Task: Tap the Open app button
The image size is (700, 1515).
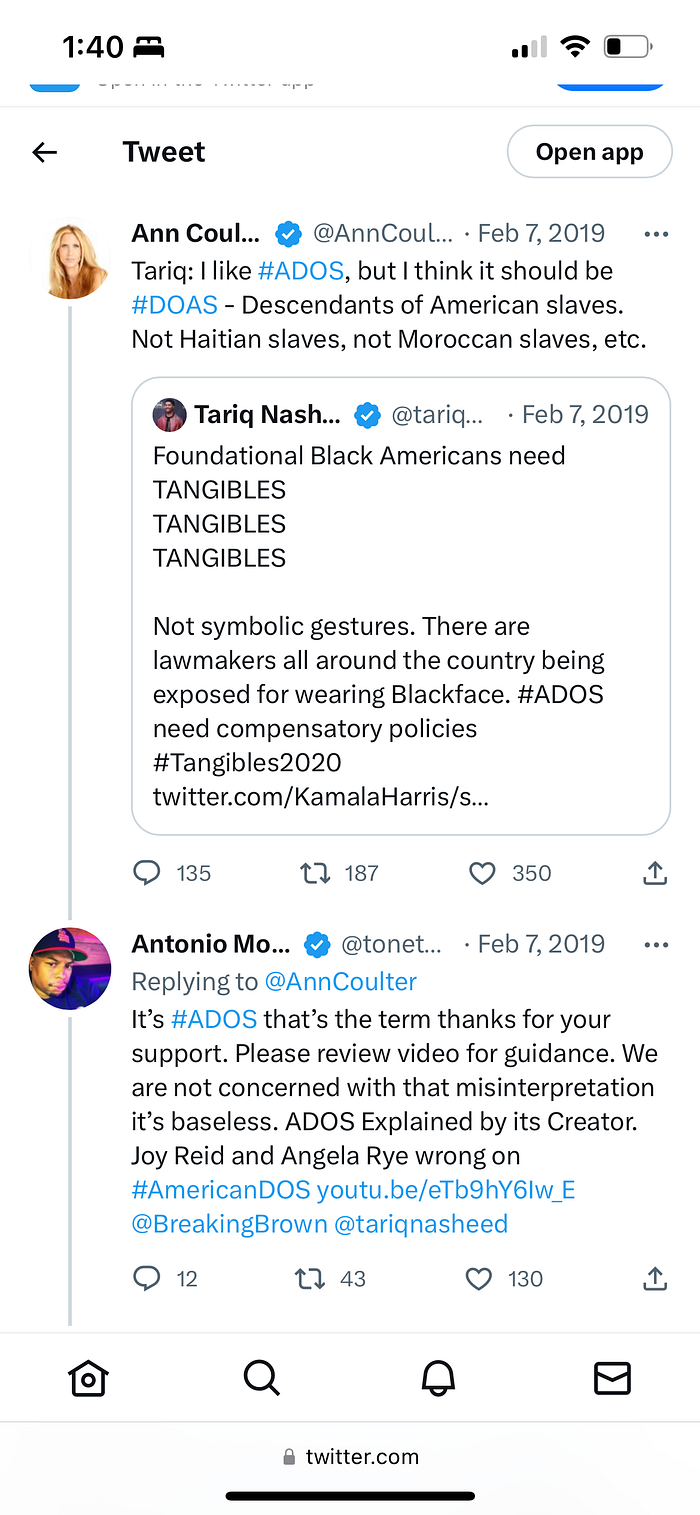Action: (590, 152)
